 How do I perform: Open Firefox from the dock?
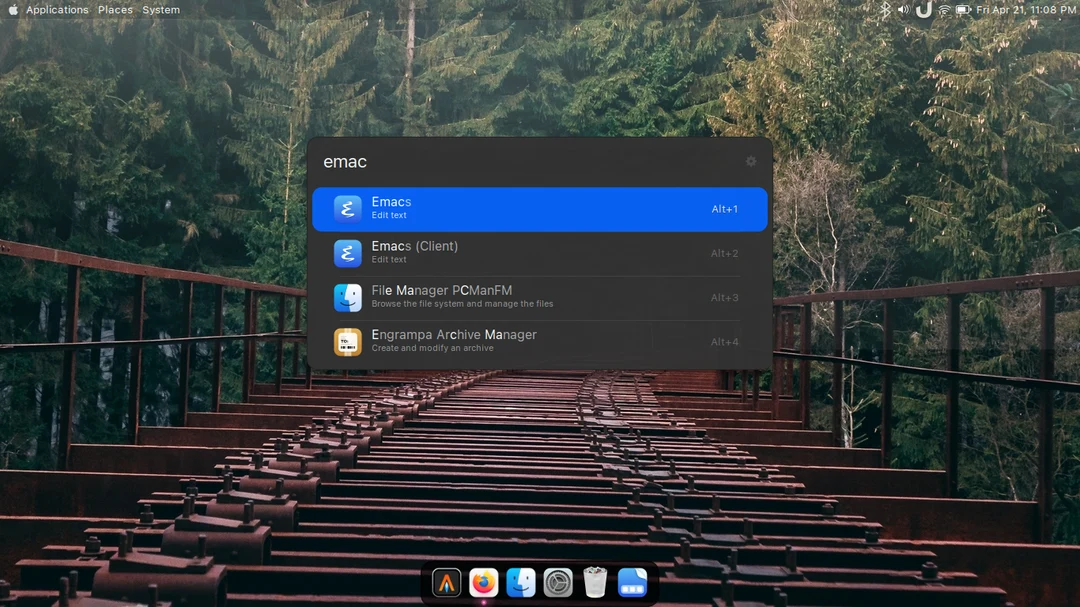click(484, 582)
